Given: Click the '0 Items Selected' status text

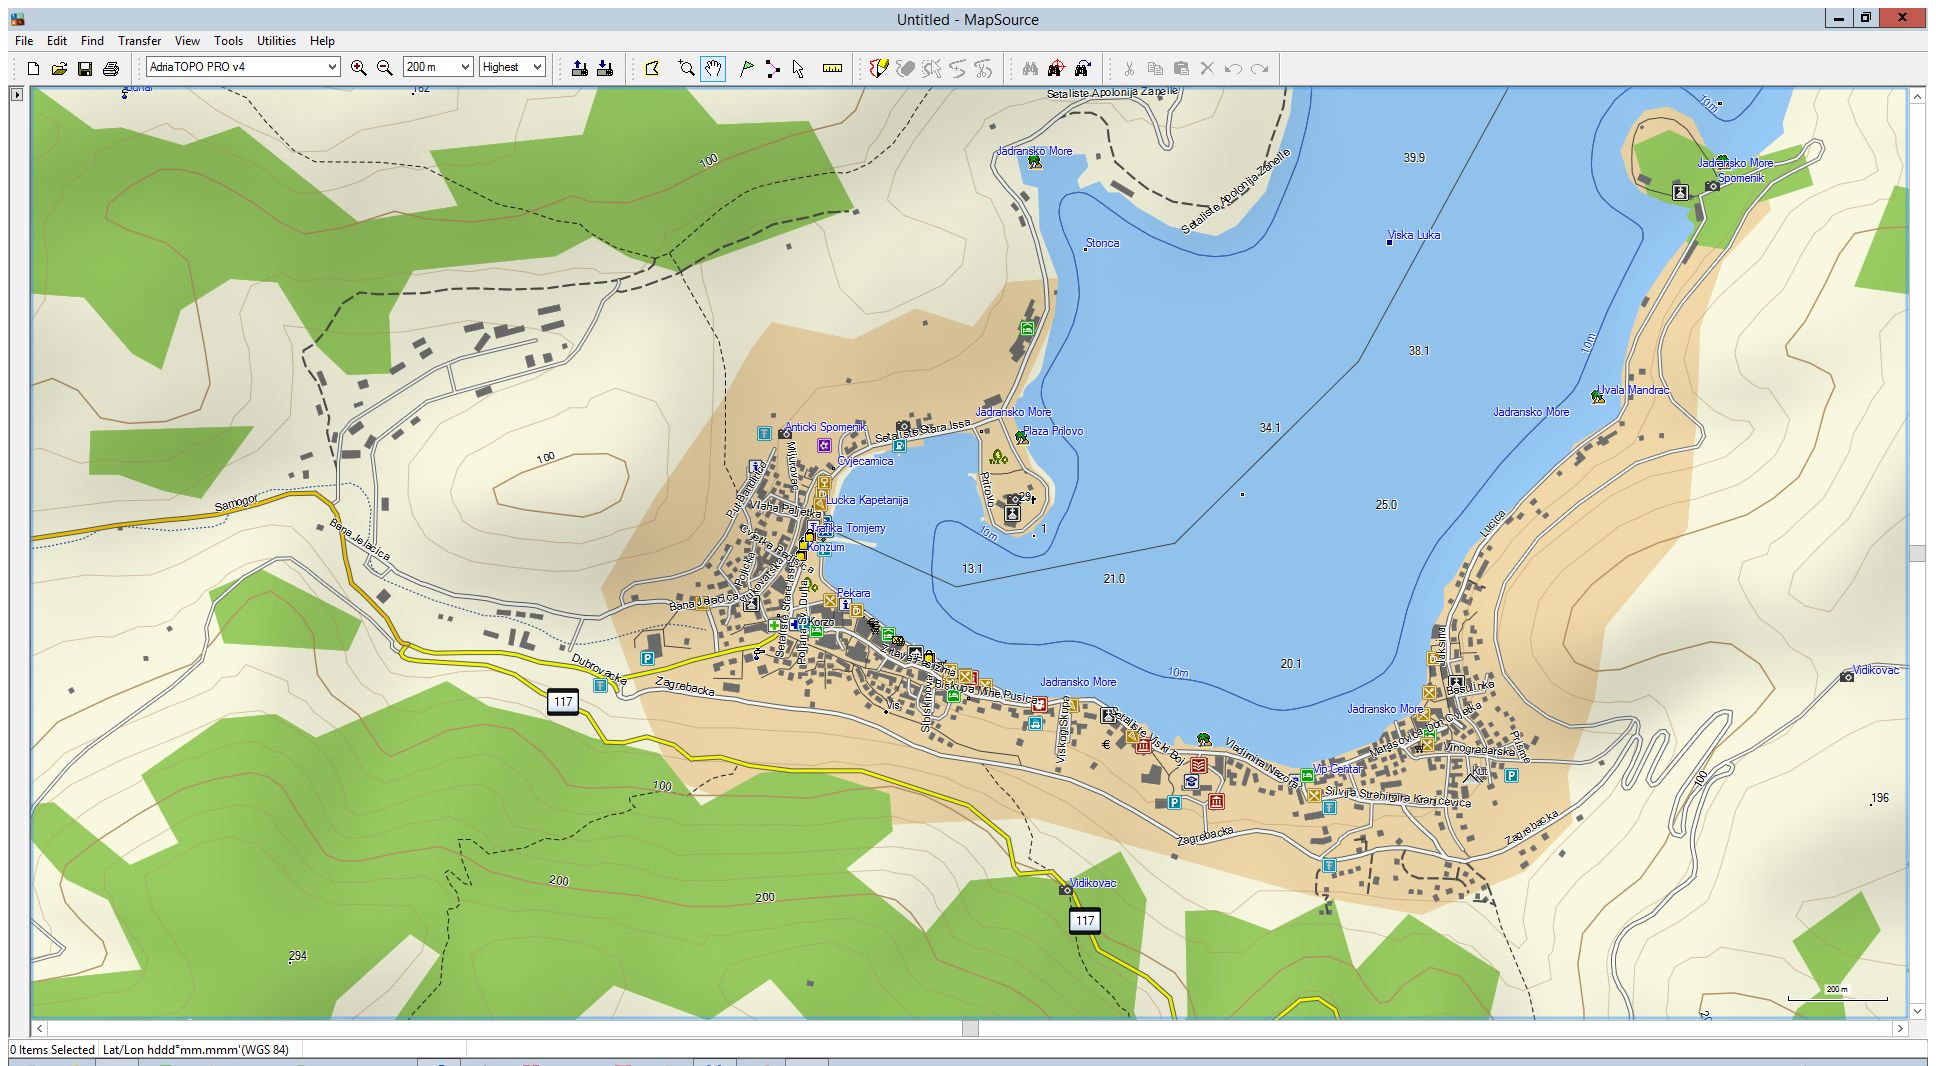Looking at the screenshot, I should point(52,1050).
